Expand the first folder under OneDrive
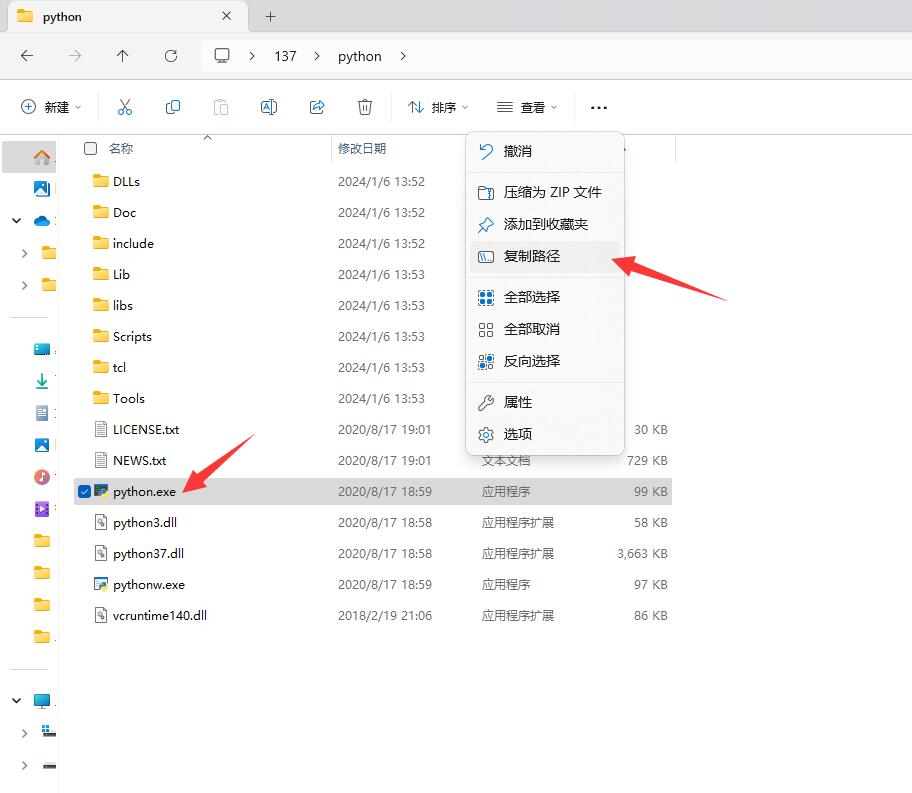Image resolution: width=912 pixels, height=793 pixels. (x=24, y=253)
